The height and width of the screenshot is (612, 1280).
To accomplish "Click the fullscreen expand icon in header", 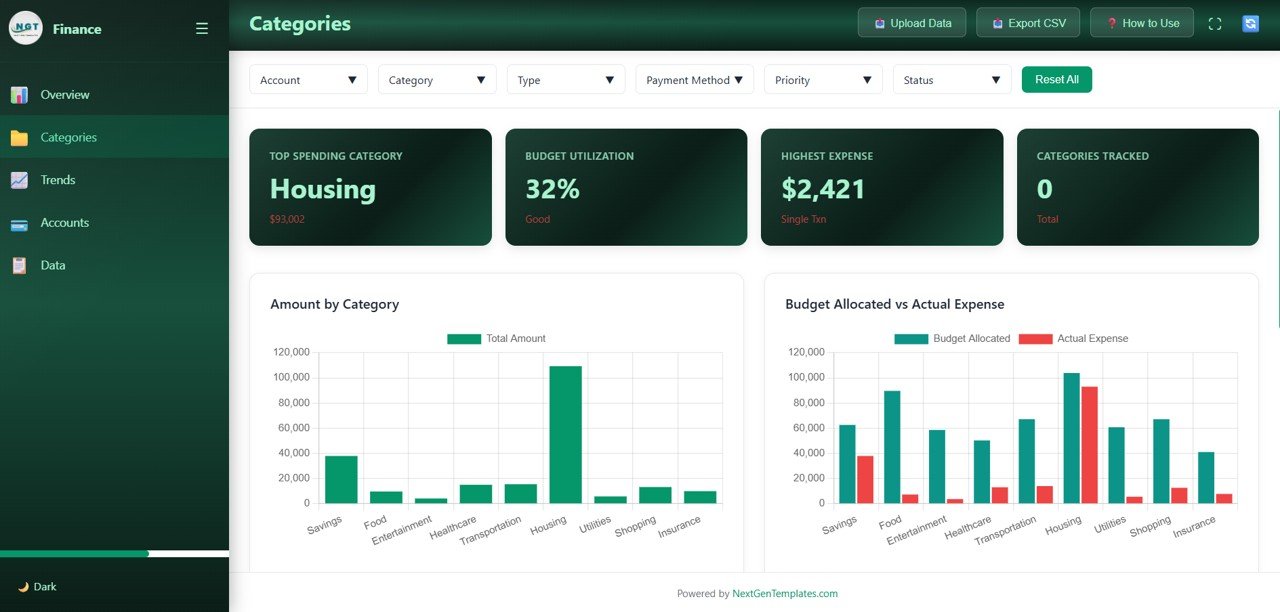I will tap(1214, 22).
